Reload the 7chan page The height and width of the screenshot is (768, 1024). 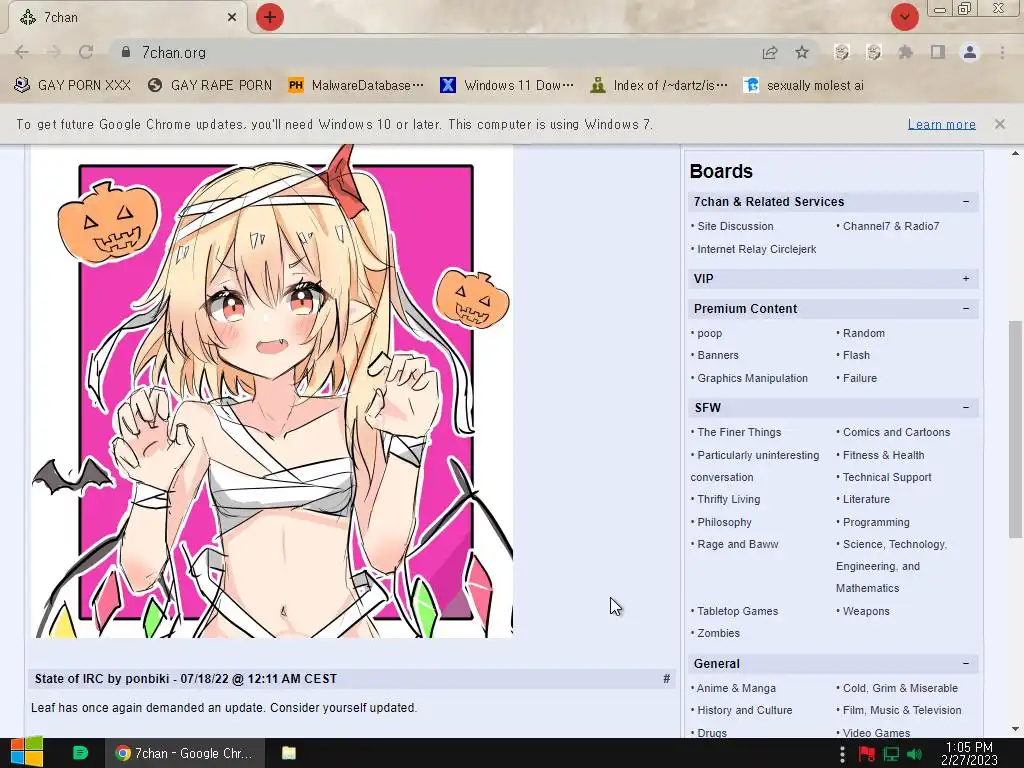[x=86, y=52]
